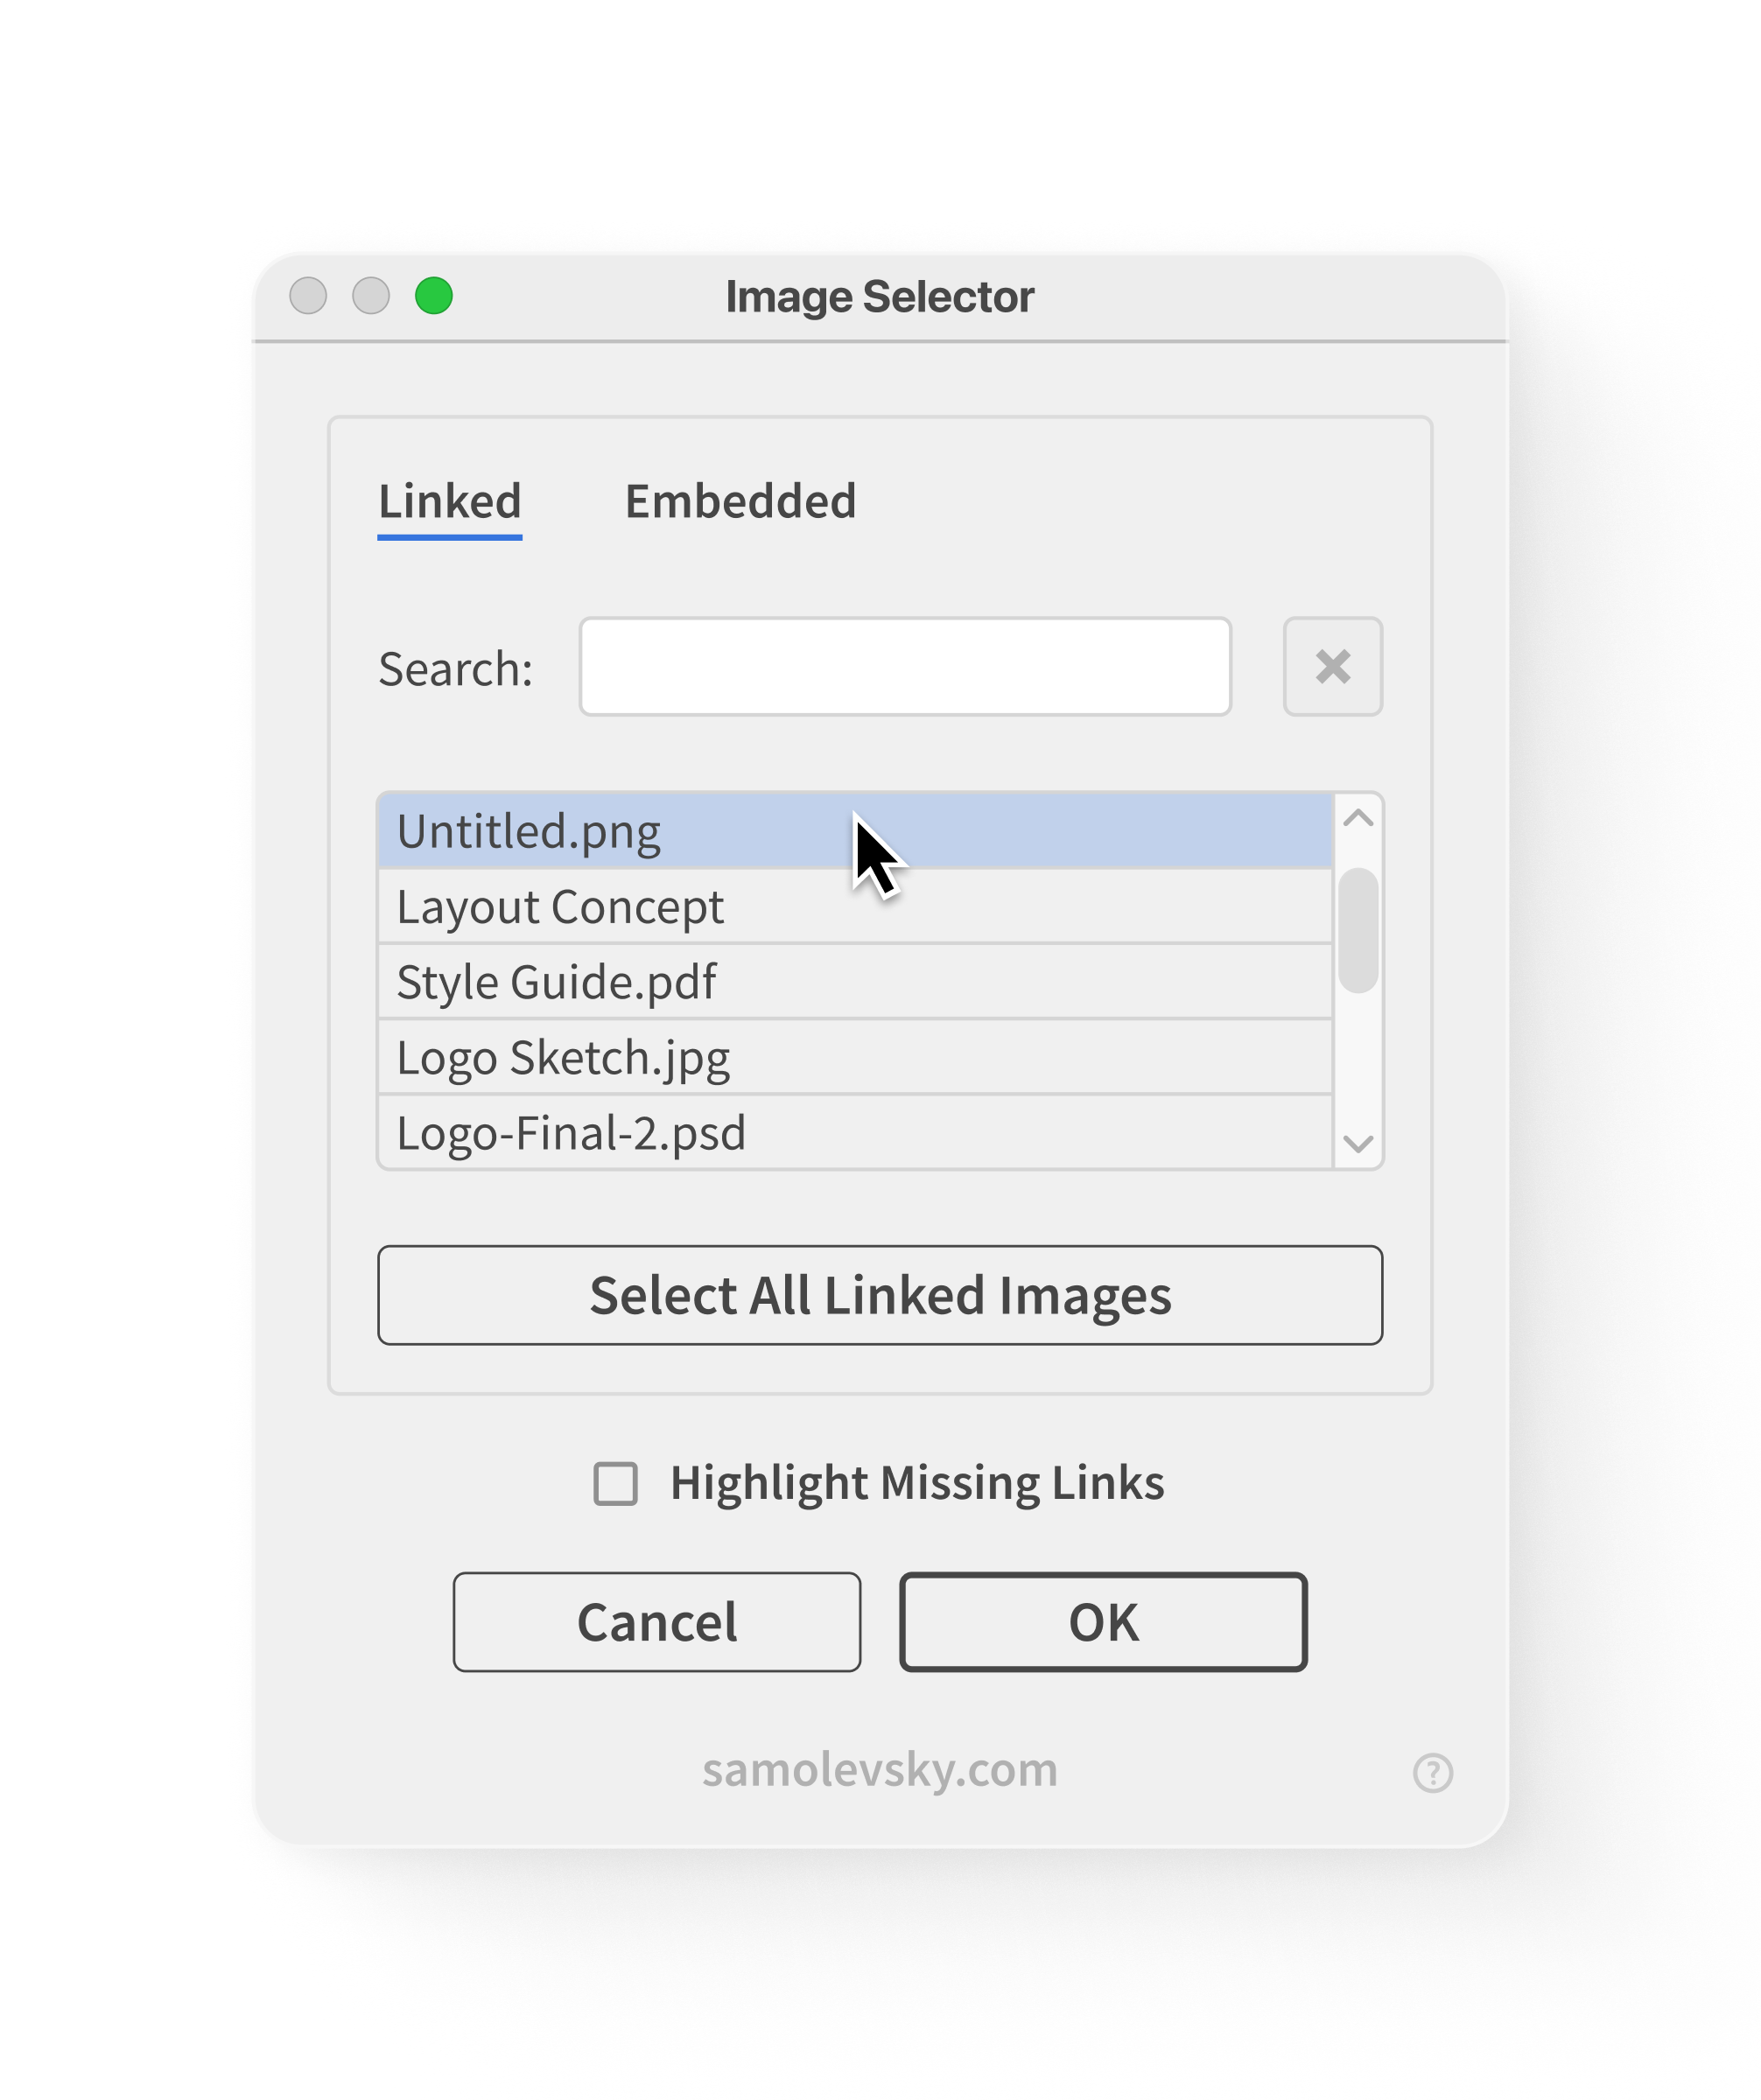This screenshot has width=1761, height=2100.
Task: Clear the search with the X button
Action: [x=1332, y=666]
